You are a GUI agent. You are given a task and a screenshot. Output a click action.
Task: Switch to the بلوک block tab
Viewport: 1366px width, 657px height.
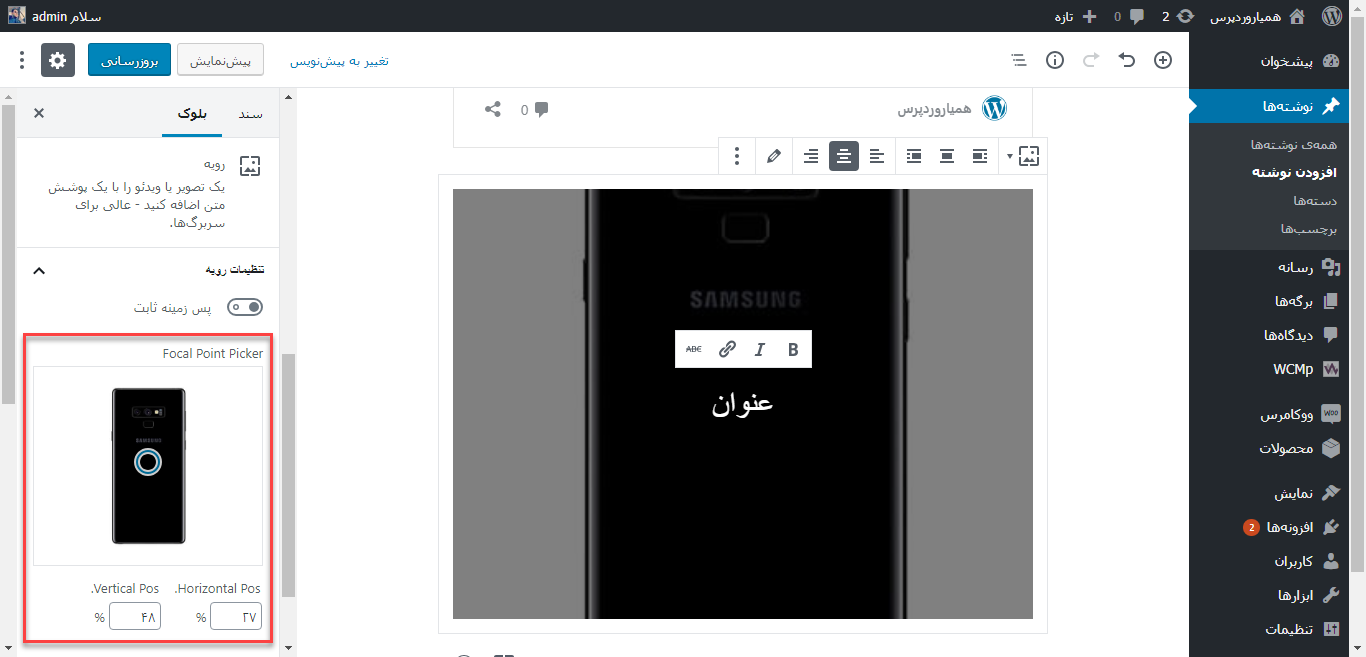[x=192, y=113]
